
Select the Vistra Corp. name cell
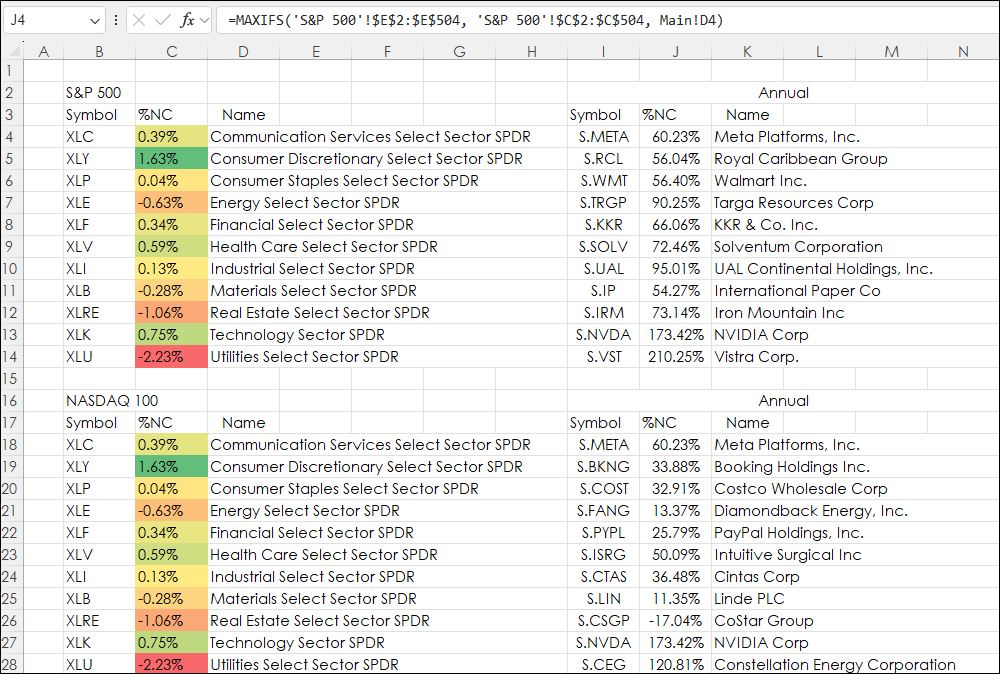pos(757,357)
